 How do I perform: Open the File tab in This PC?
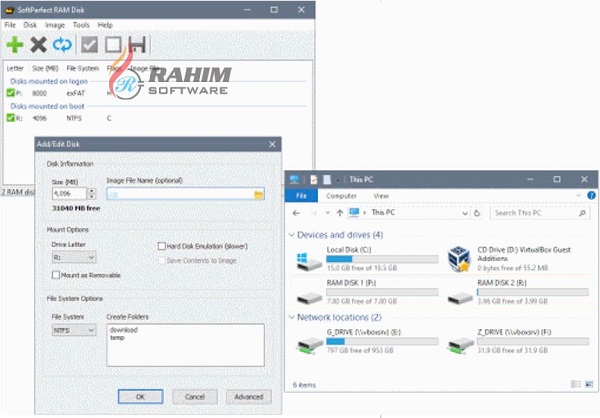tap(301, 196)
